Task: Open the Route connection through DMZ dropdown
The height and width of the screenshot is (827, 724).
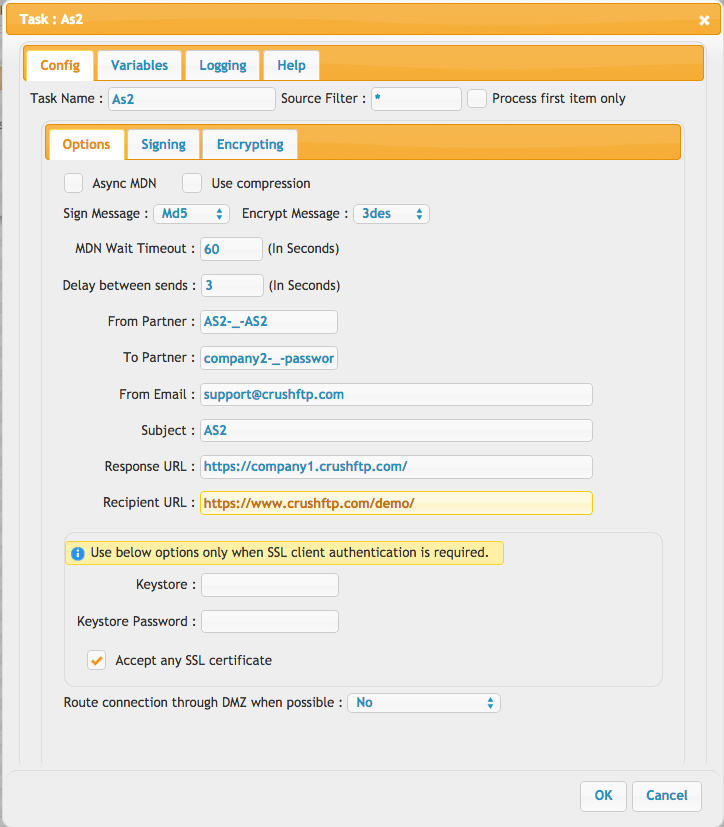Action: point(424,703)
